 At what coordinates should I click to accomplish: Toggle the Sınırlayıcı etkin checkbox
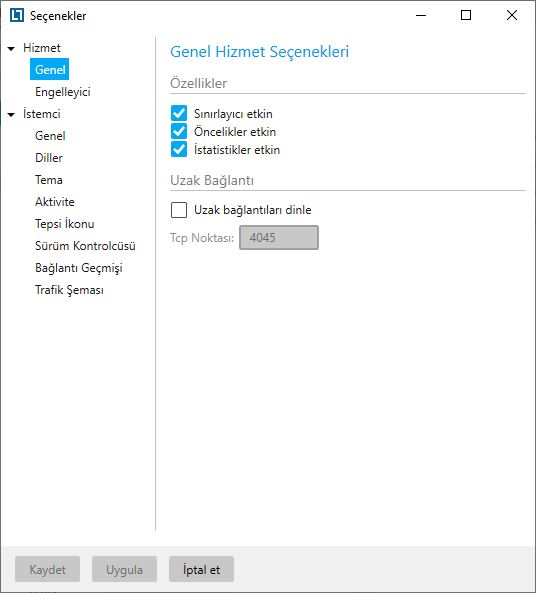179,113
